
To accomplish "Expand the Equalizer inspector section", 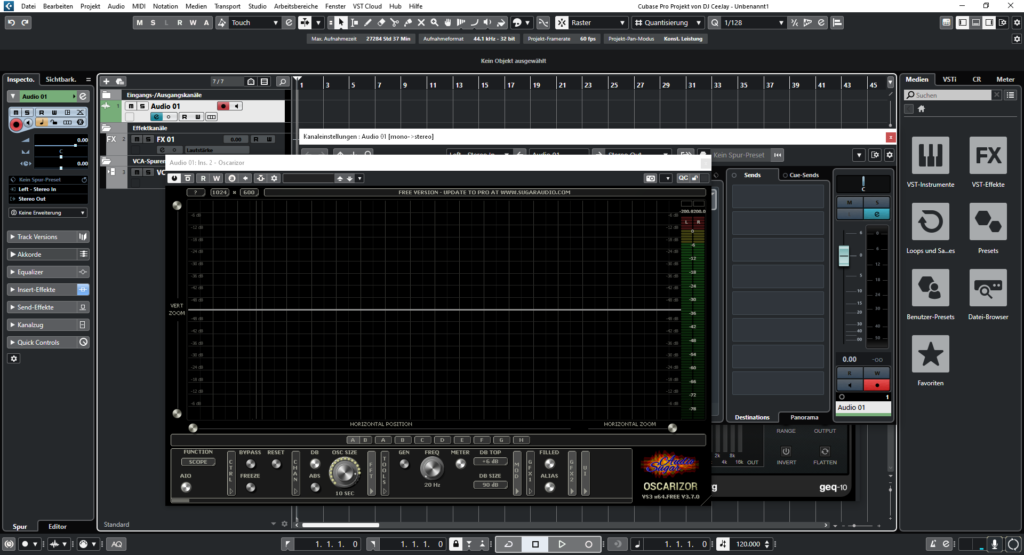I will [48, 272].
